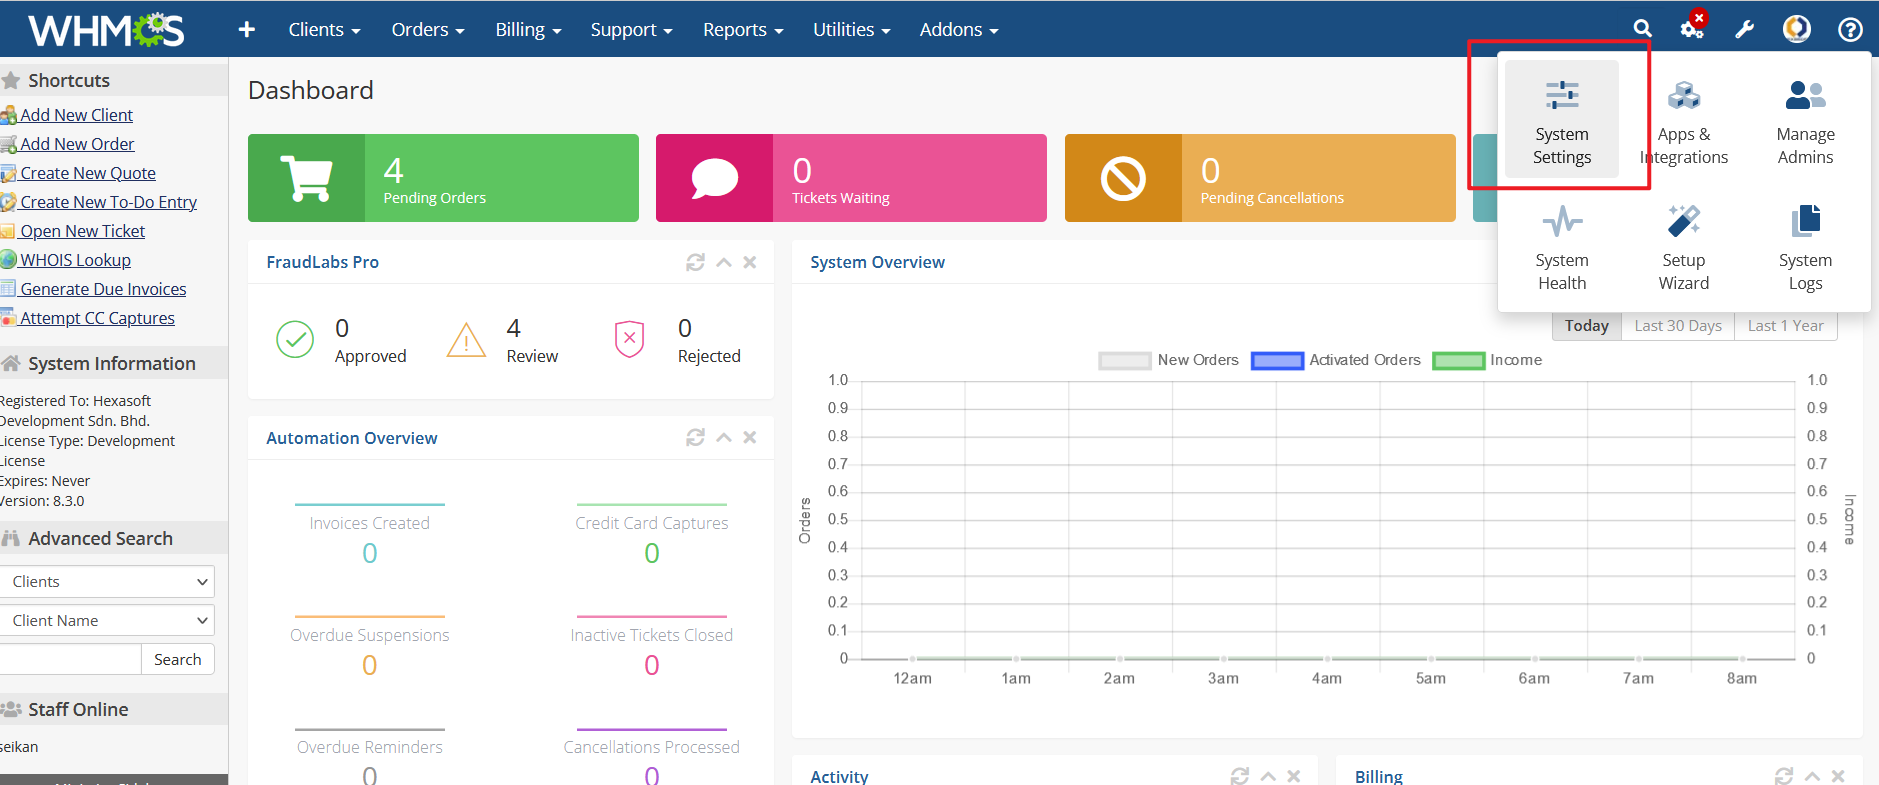Image resolution: width=1879 pixels, height=785 pixels.
Task: Click the WHMCS logo
Action: tap(106, 30)
